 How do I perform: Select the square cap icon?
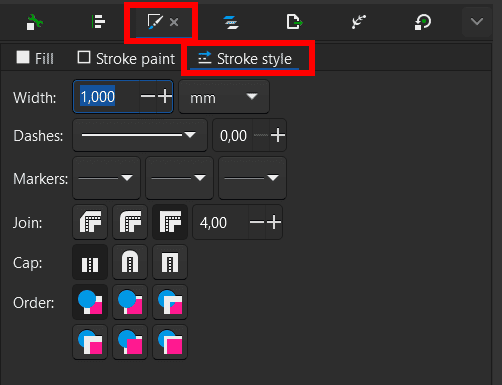(170, 262)
